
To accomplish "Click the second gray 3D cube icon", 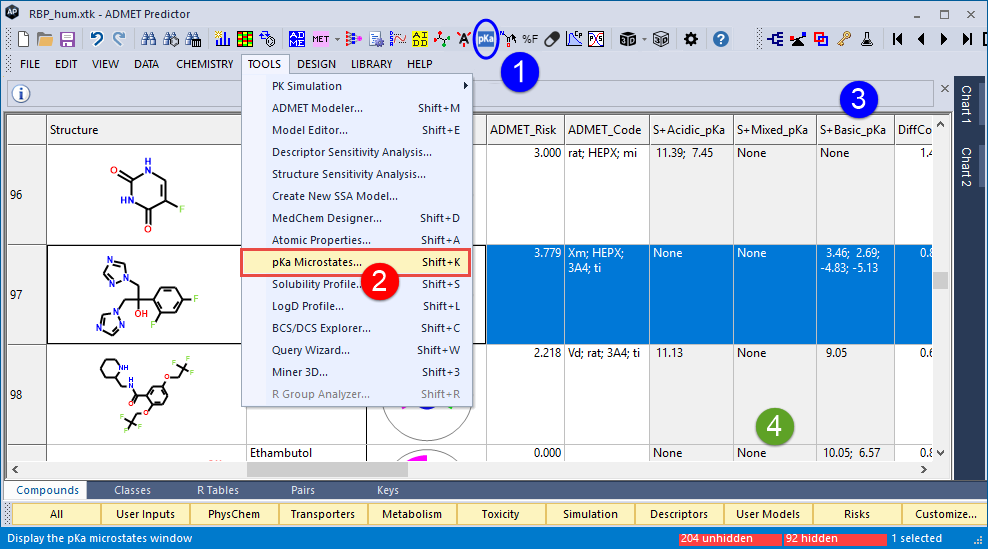I will coord(660,39).
